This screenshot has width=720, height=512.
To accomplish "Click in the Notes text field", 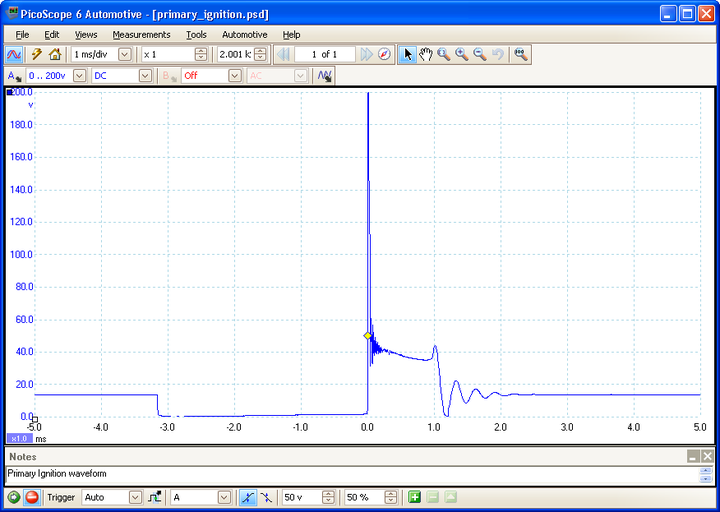I will click(351, 475).
